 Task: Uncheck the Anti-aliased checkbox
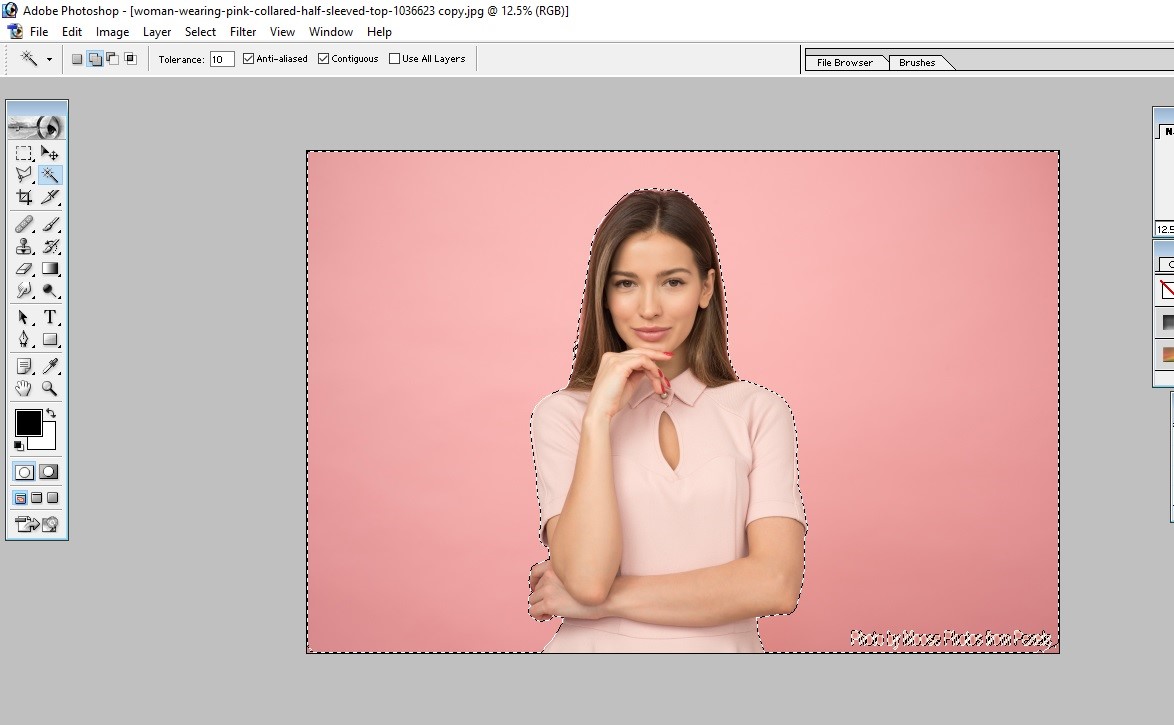(249, 58)
